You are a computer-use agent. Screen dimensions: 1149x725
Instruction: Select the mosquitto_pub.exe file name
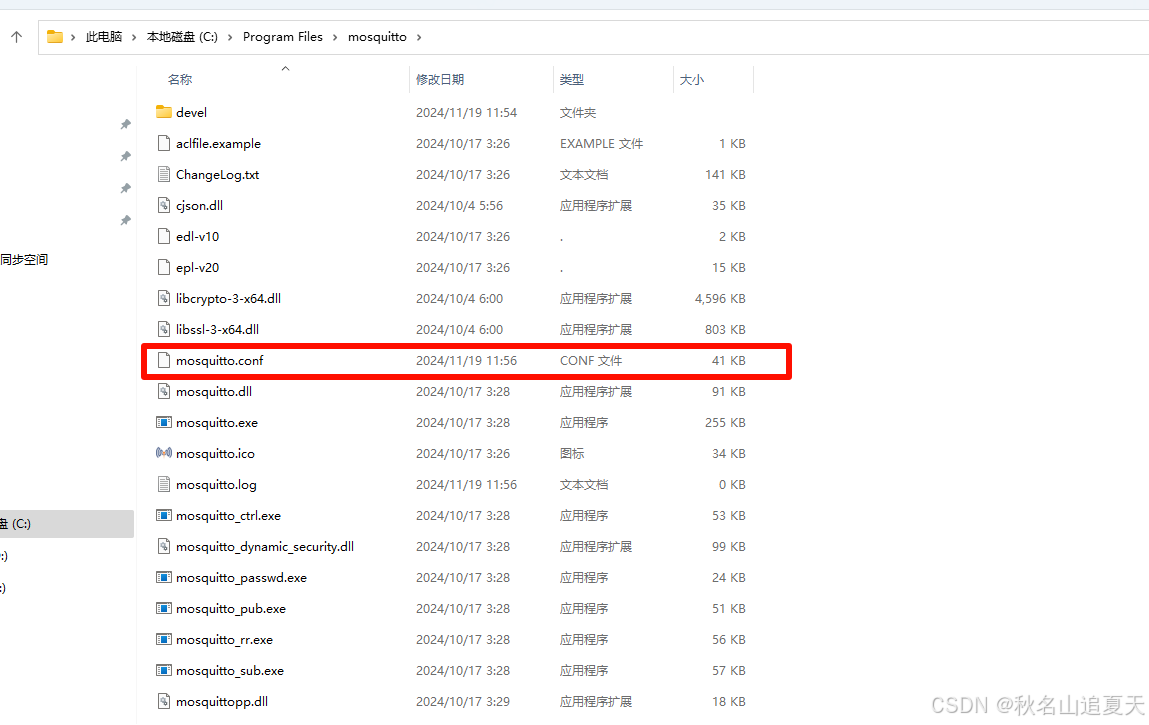click(x=231, y=608)
